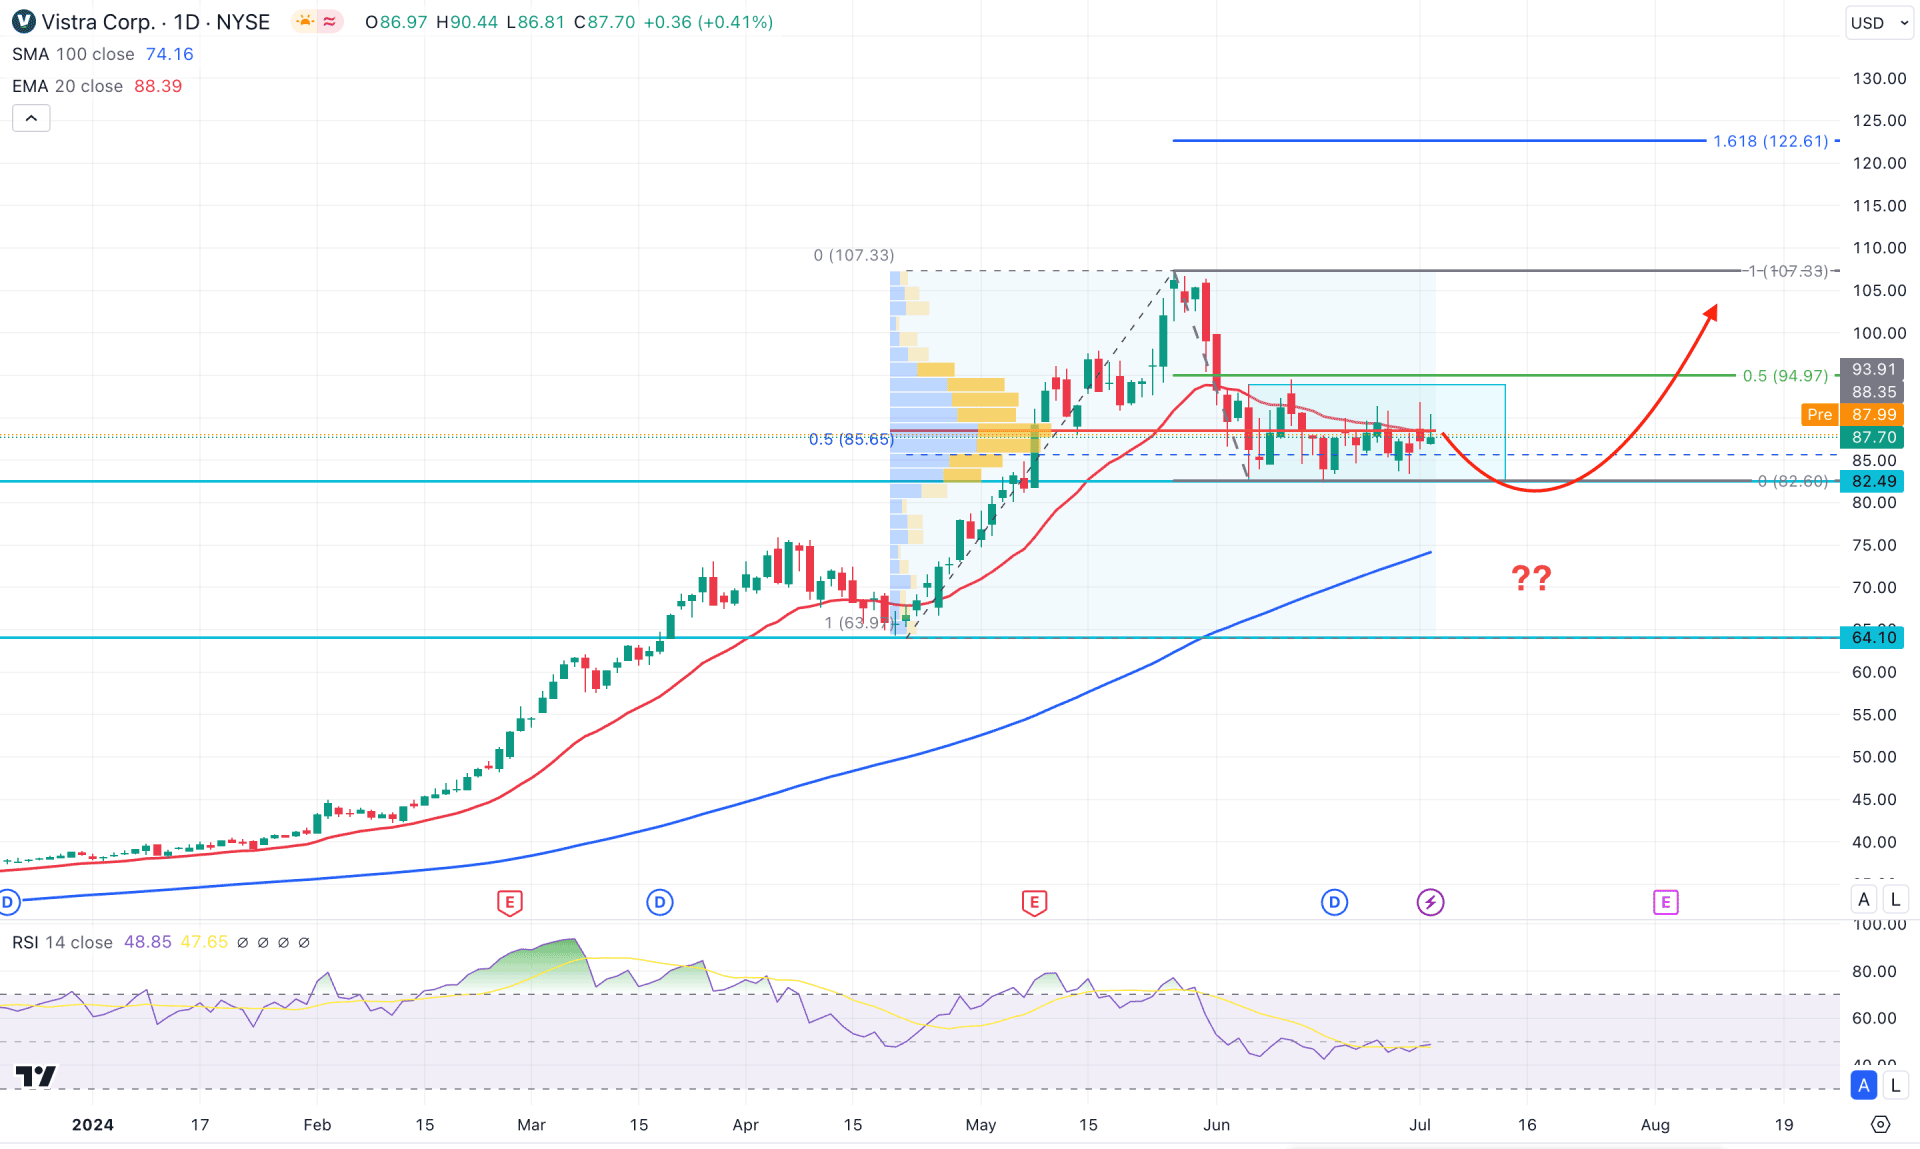Click the pre-market sun session icon

coord(304,21)
